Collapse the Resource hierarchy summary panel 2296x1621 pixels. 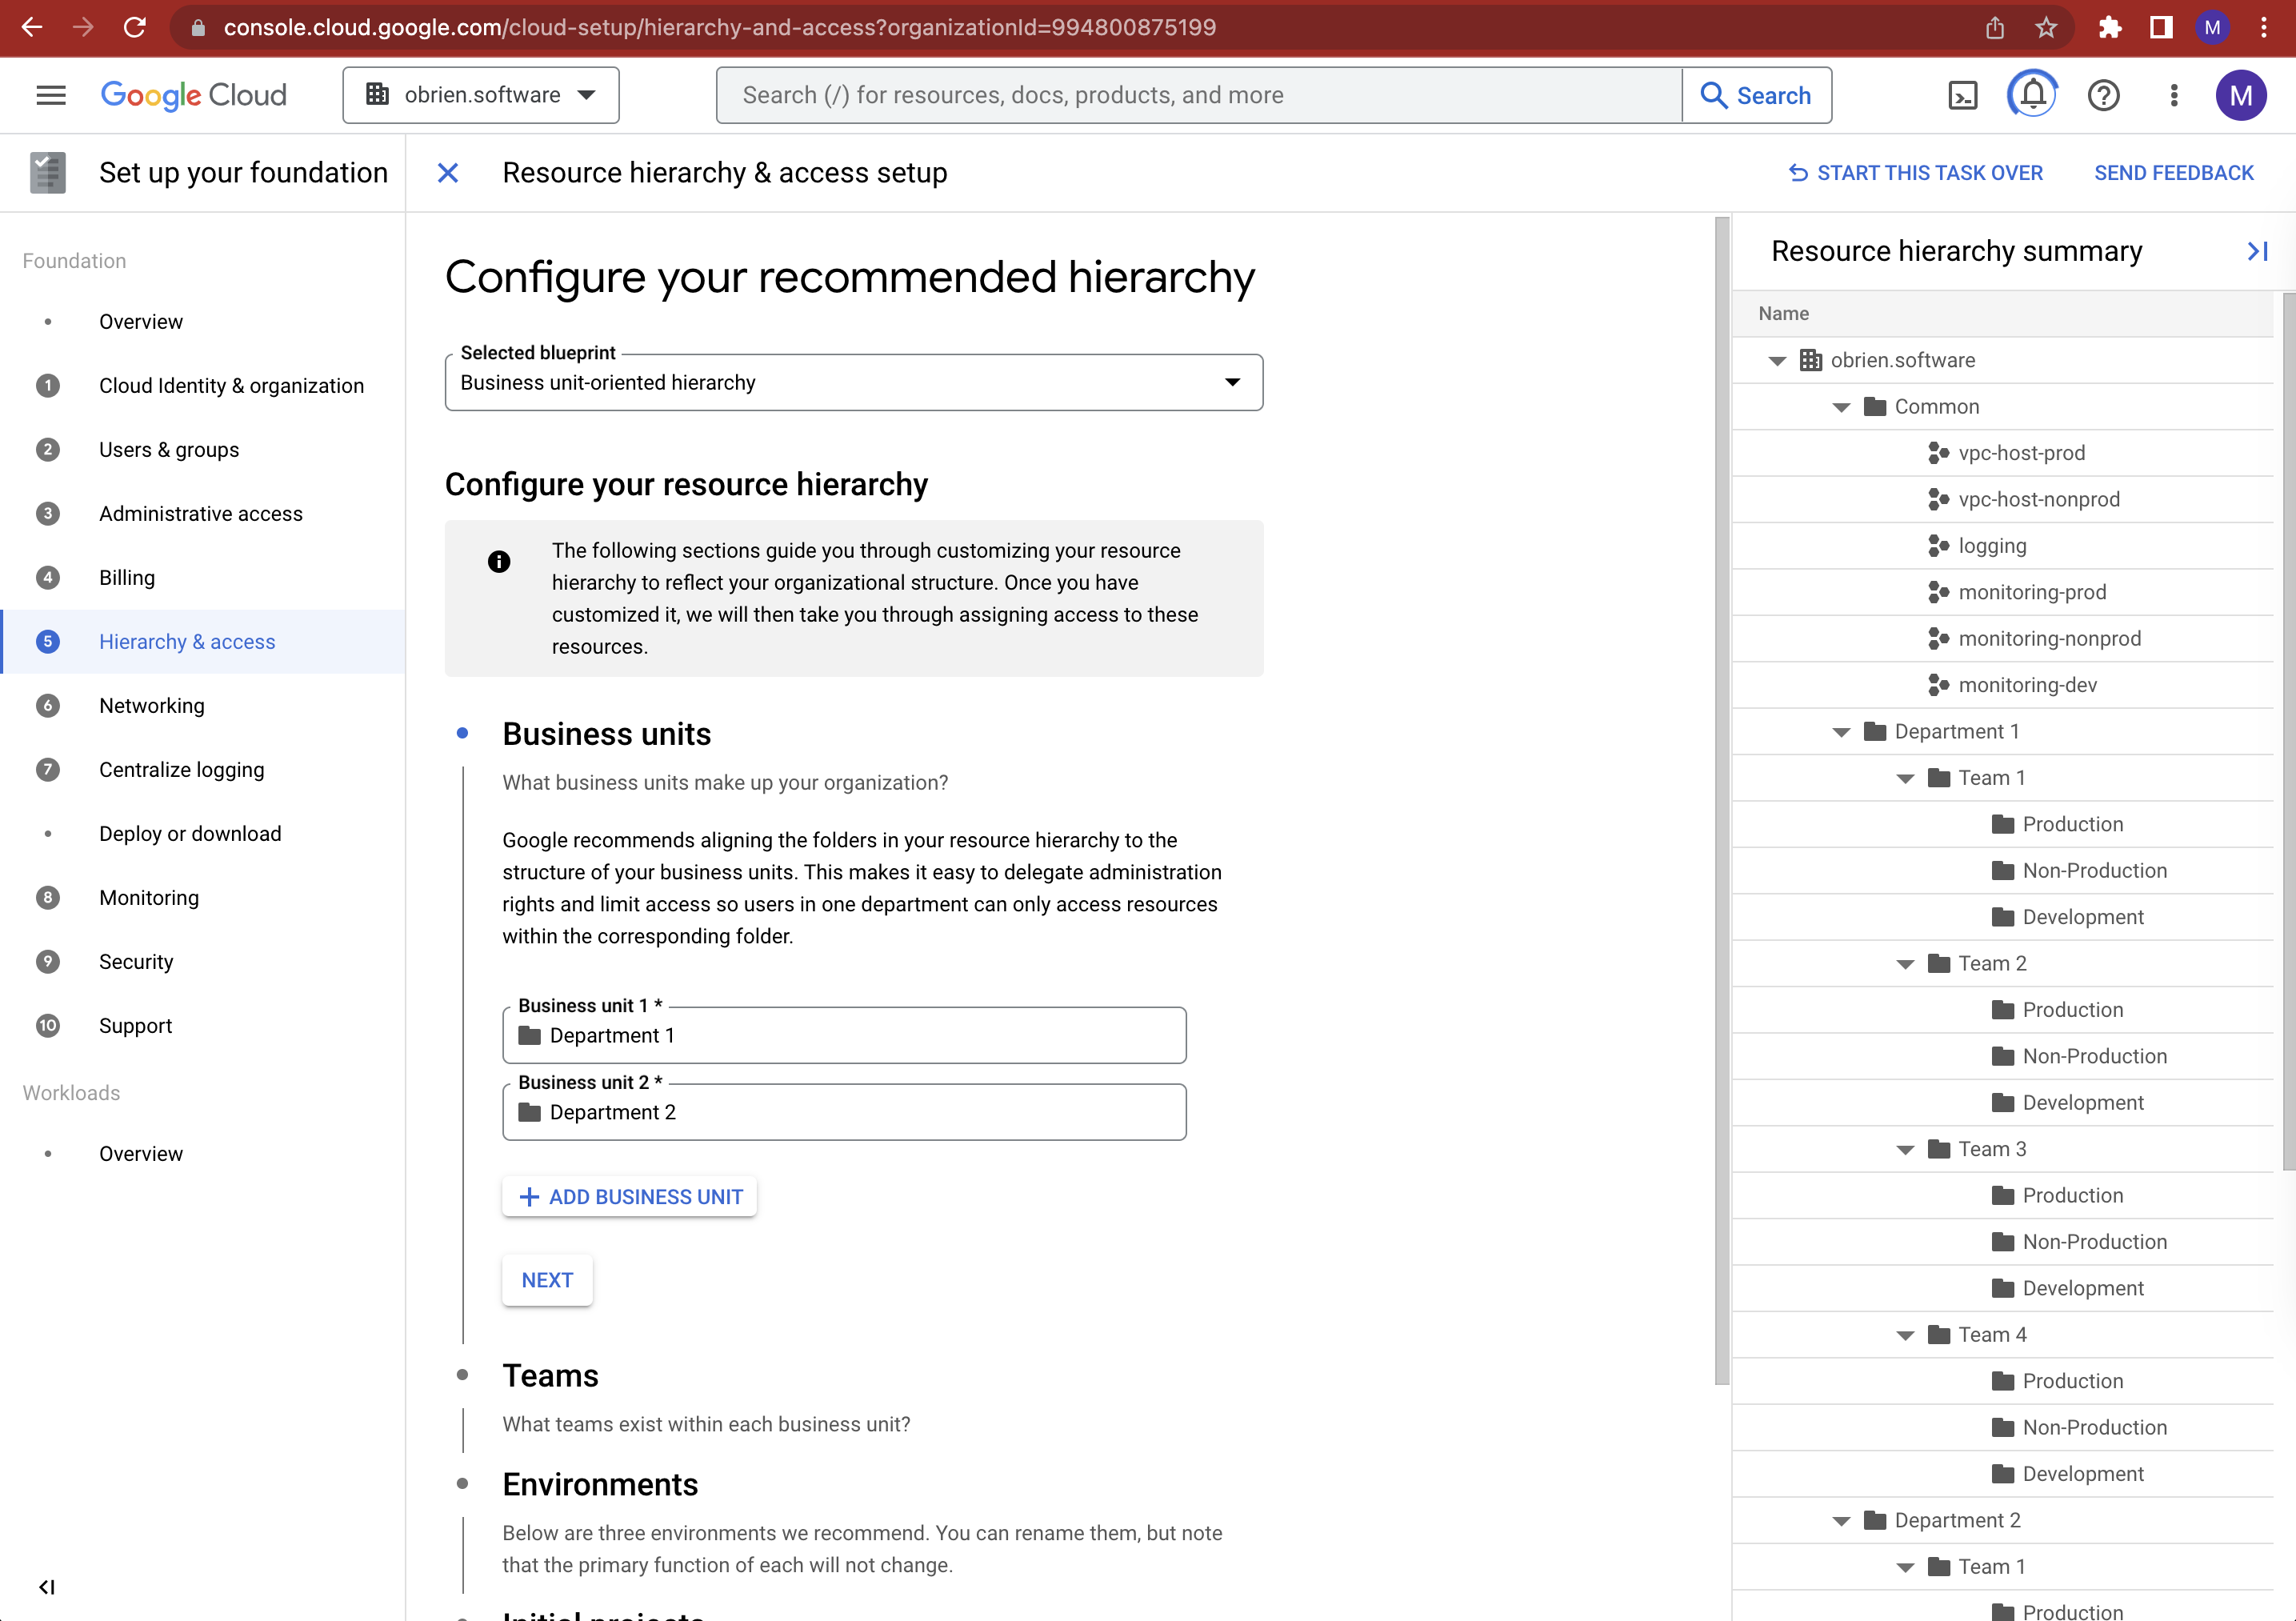(x=2257, y=250)
